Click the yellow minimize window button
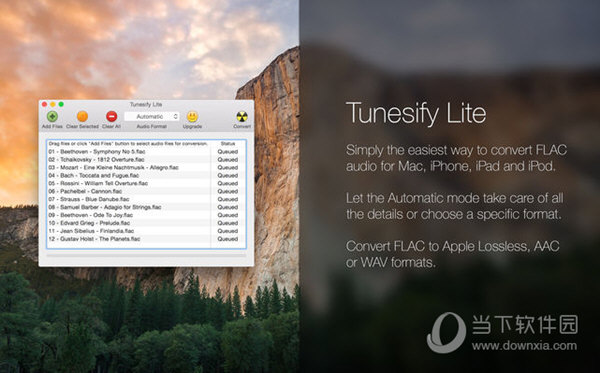Image resolution: width=600 pixels, height=373 pixels. point(53,104)
